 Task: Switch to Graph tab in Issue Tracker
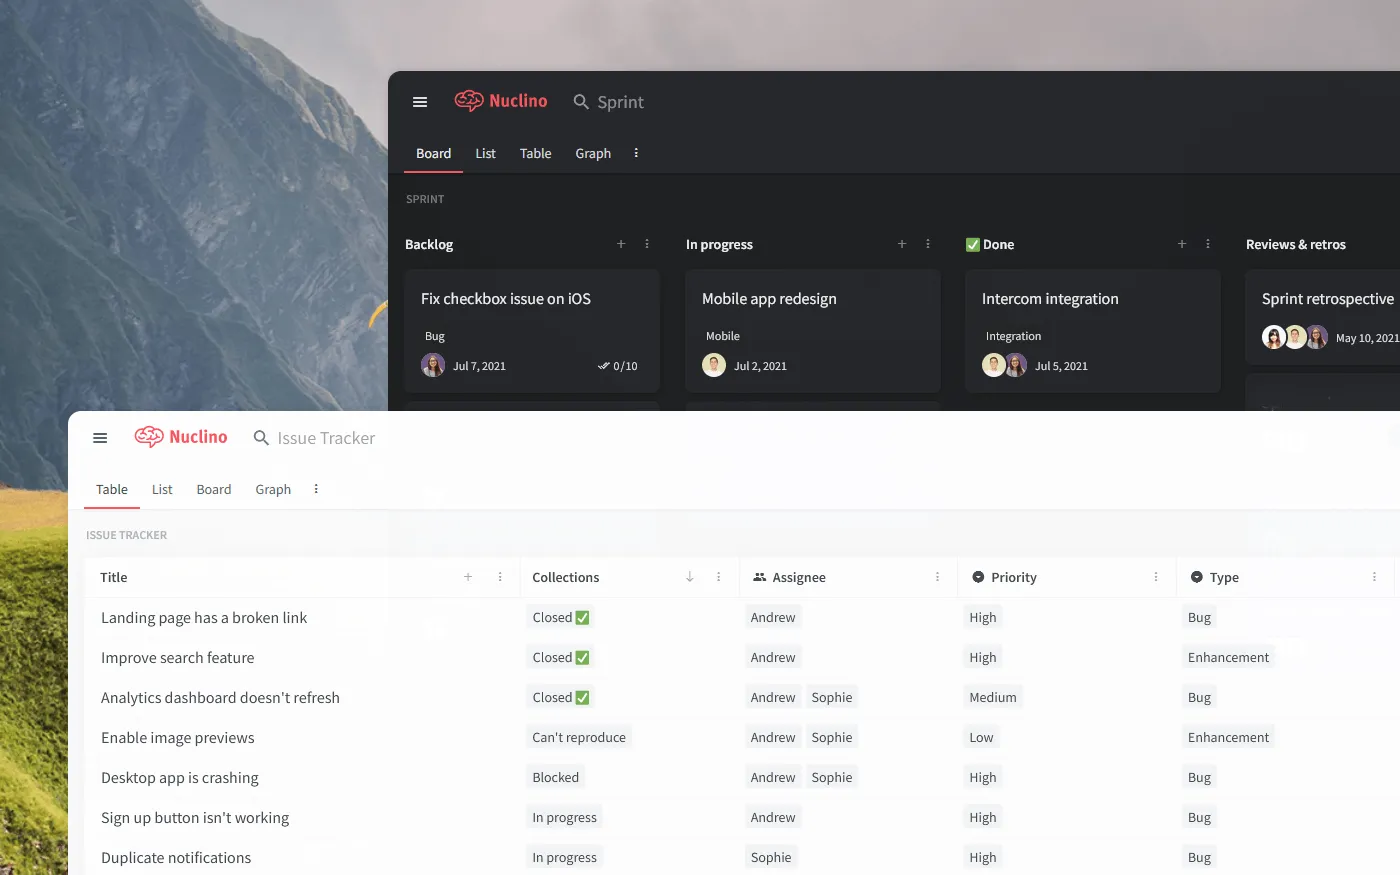(x=273, y=489)
